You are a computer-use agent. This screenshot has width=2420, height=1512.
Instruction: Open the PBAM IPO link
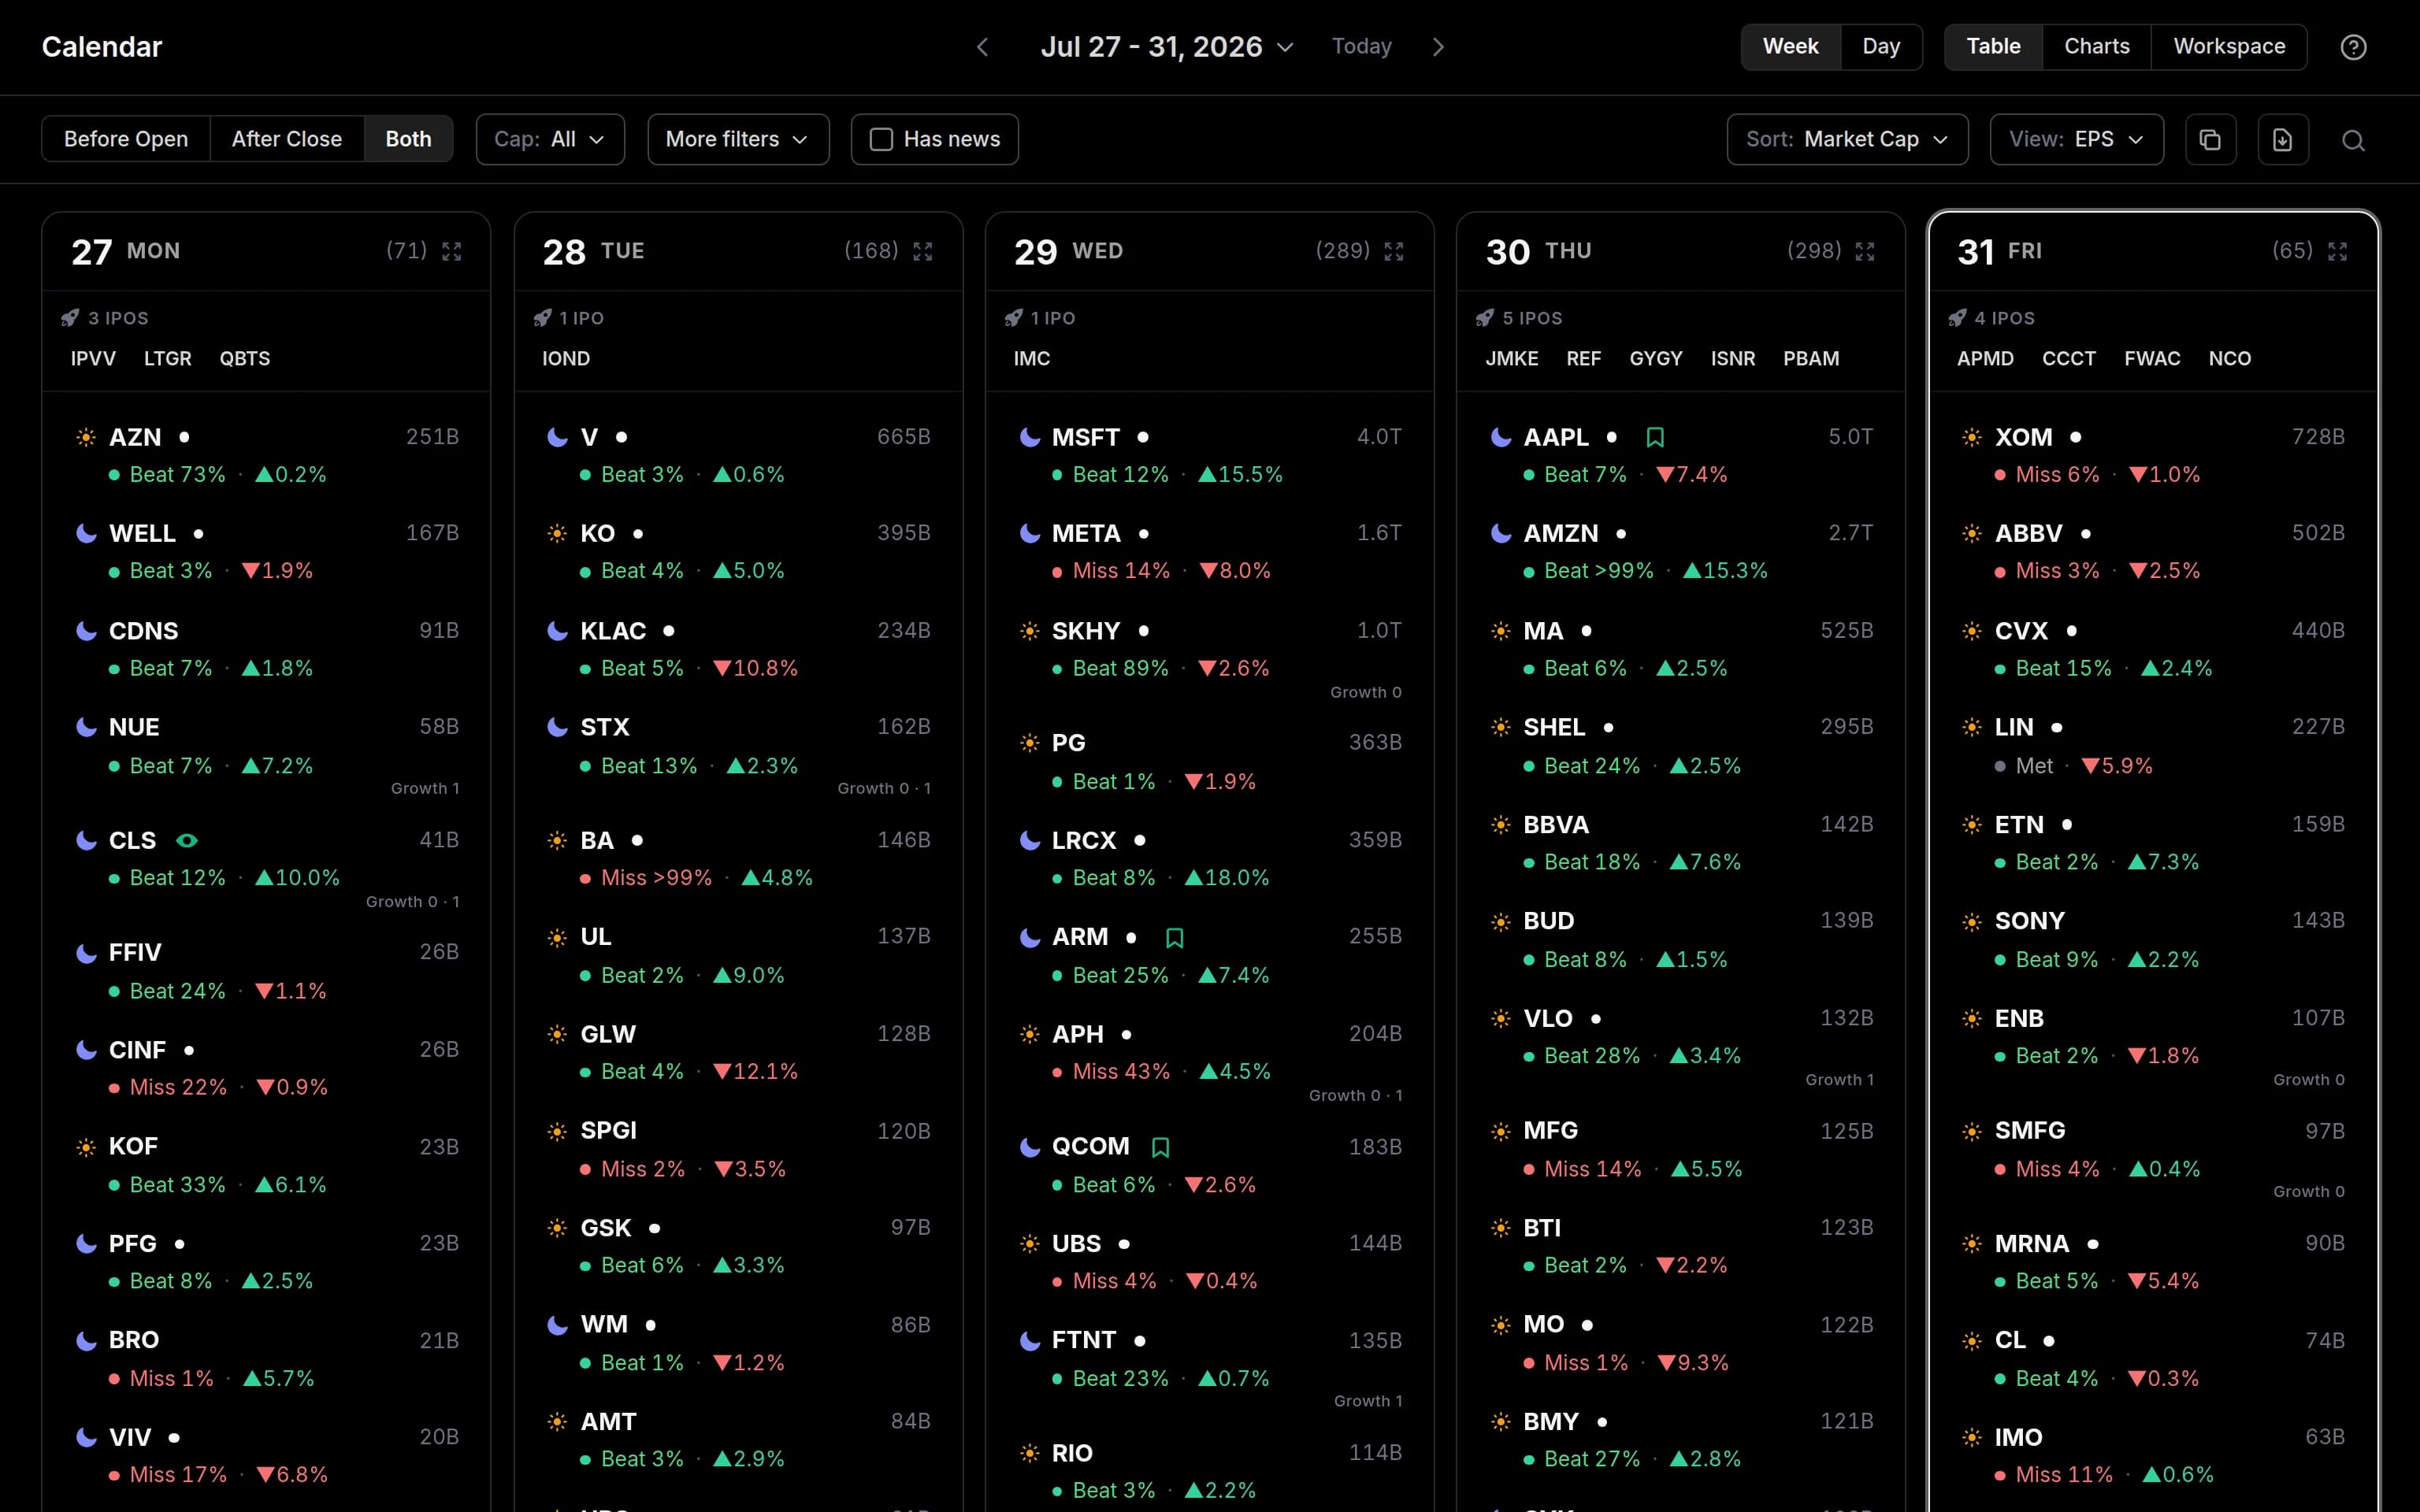1811,359
